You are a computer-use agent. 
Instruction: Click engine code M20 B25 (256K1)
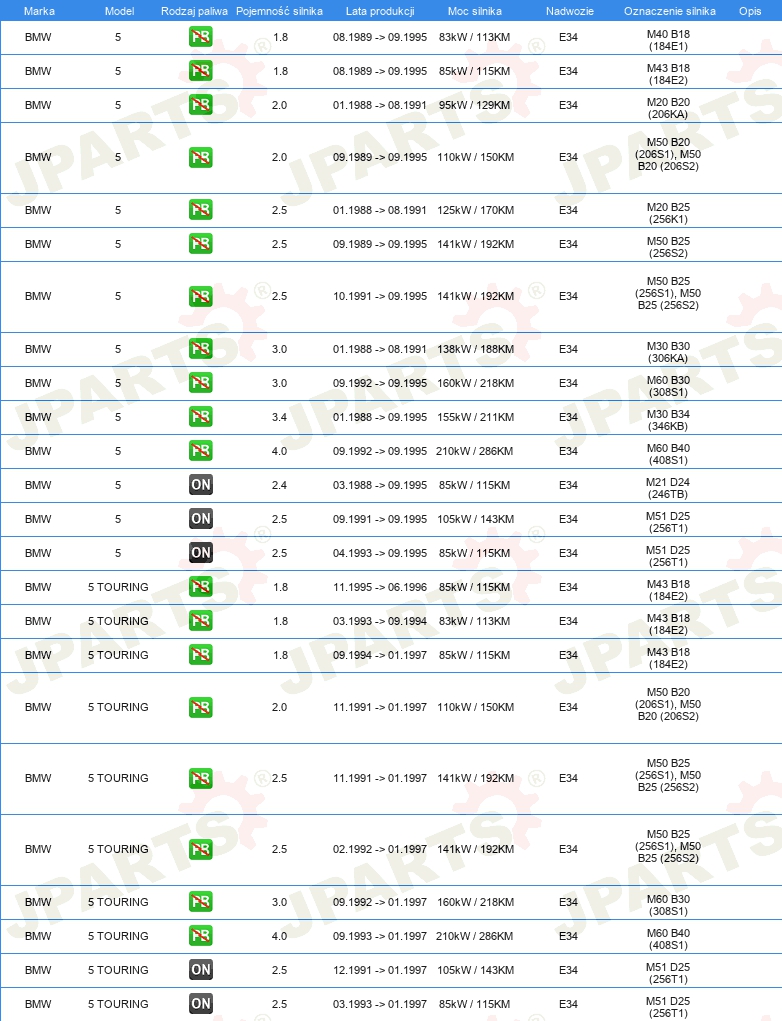click(x=668, y=213)
